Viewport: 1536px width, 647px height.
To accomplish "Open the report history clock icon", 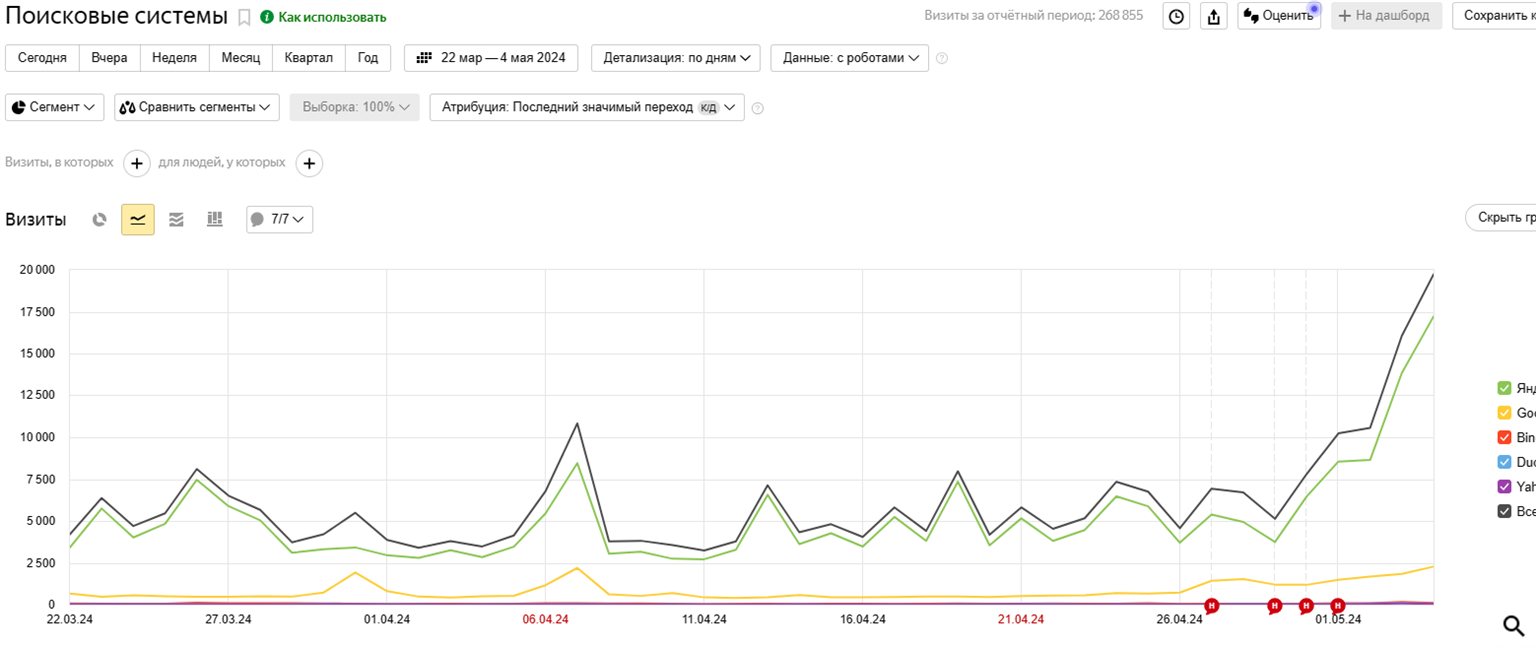I will (1176, 16).
